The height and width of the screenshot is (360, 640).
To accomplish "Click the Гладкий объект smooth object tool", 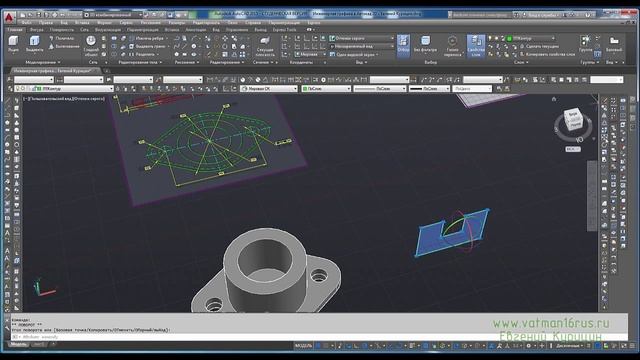I will pyautogui.click(x=91, y=45).
